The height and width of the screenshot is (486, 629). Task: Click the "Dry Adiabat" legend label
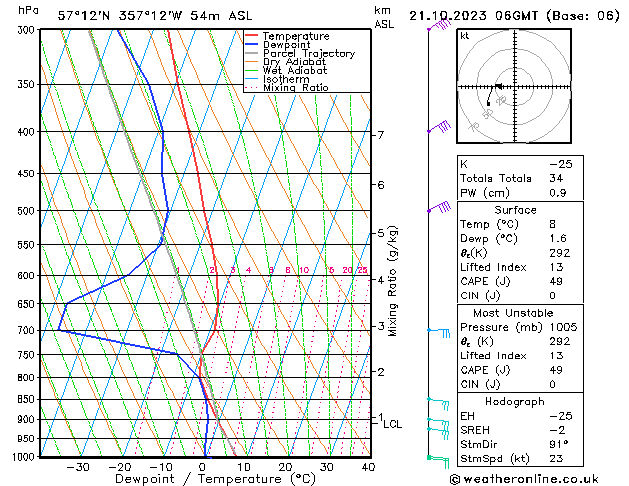tap(294, 62)
